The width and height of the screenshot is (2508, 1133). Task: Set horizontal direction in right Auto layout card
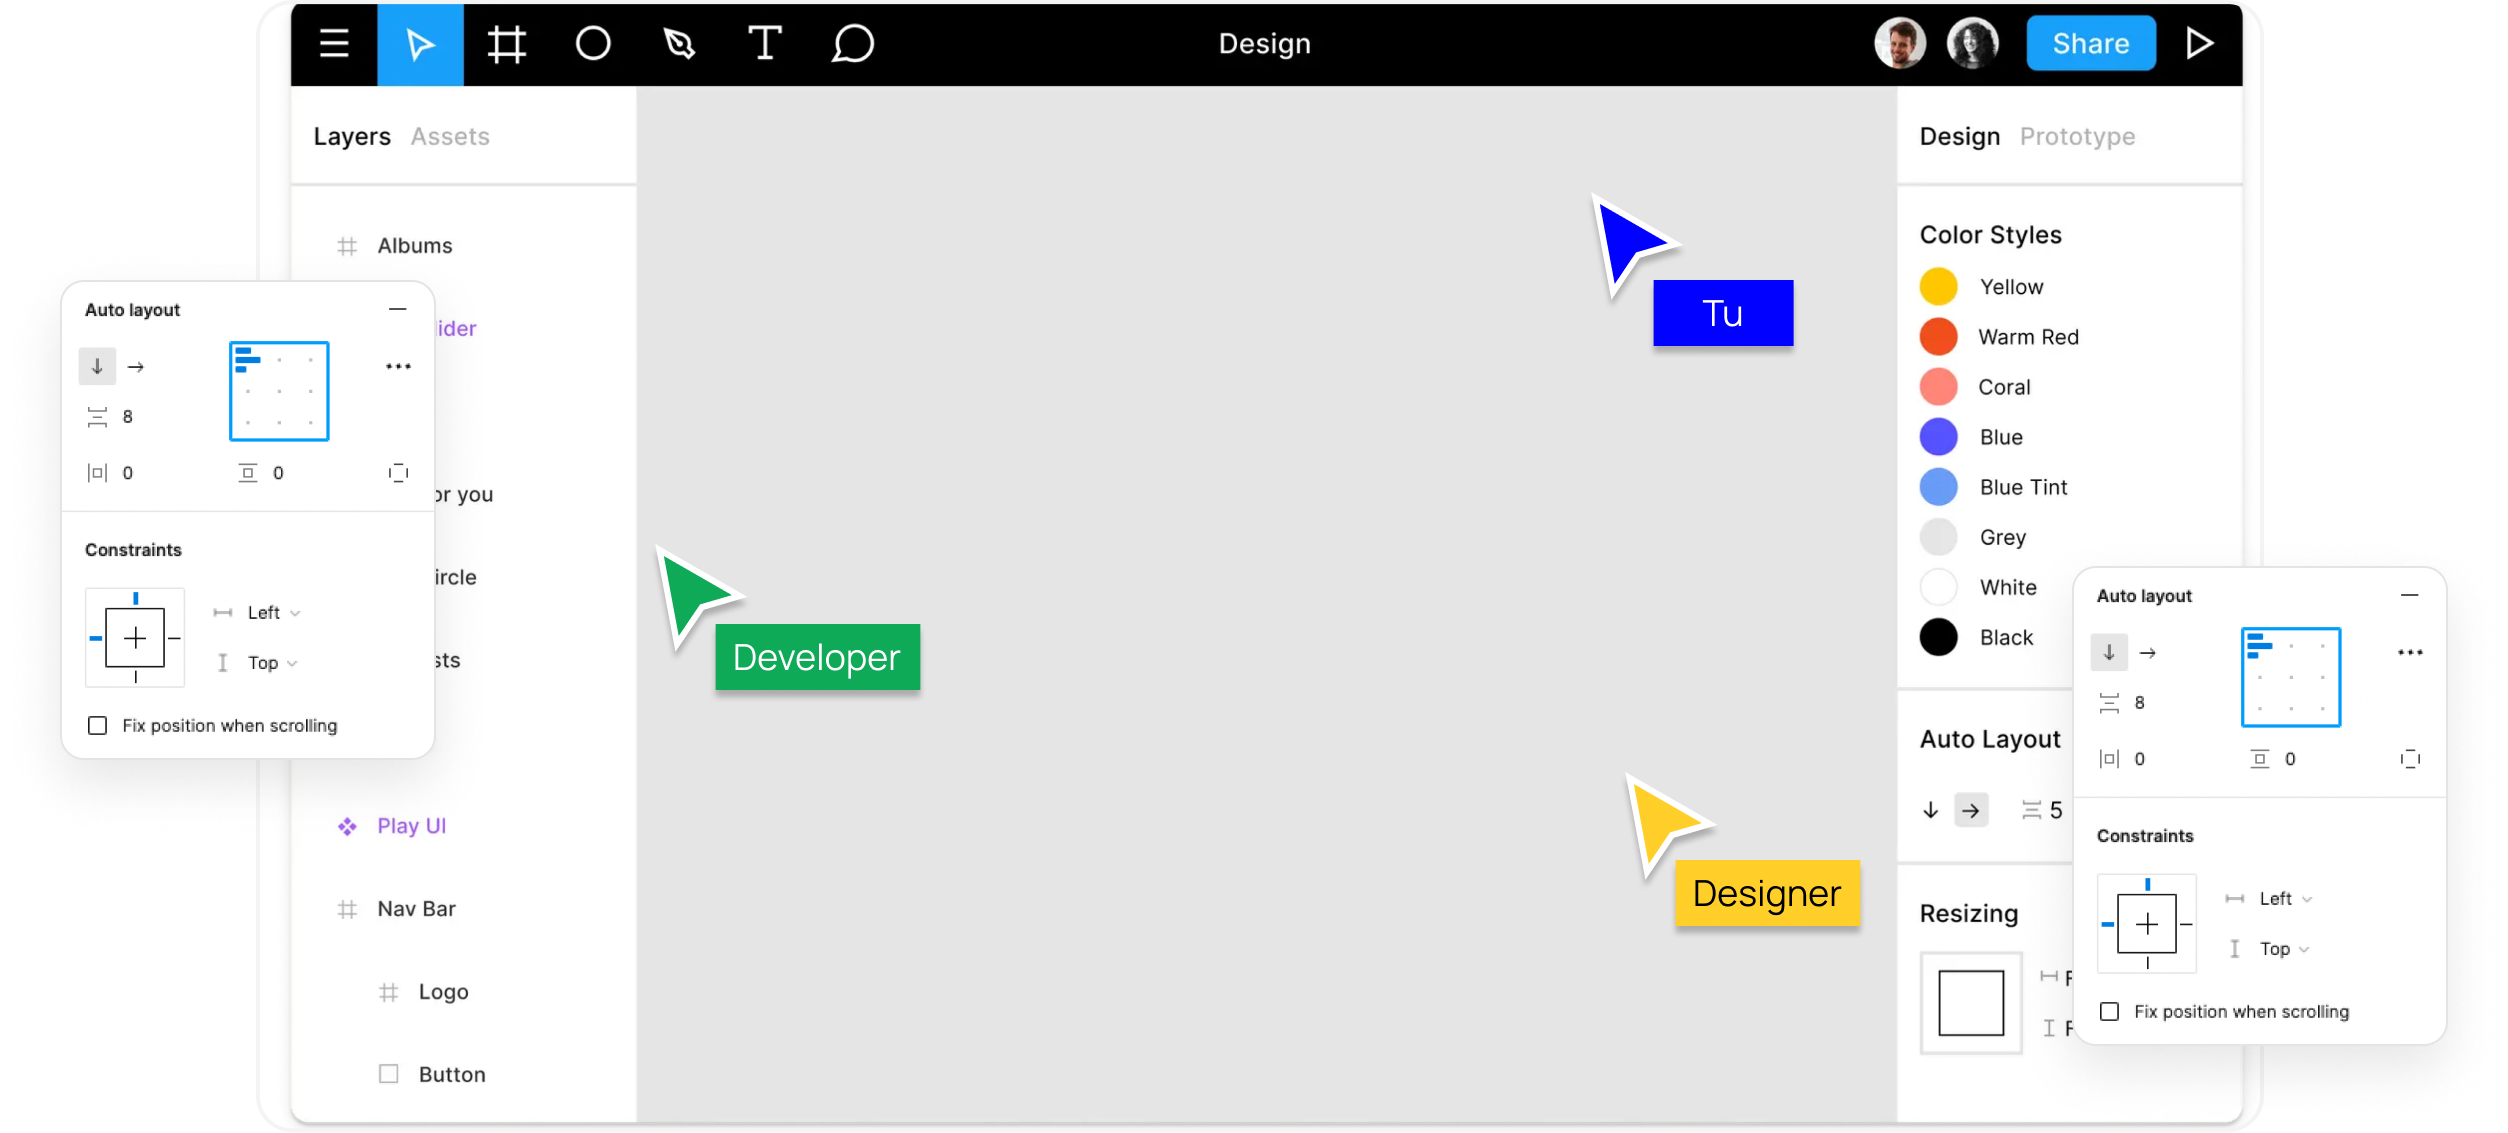(x=2148, y=653)
